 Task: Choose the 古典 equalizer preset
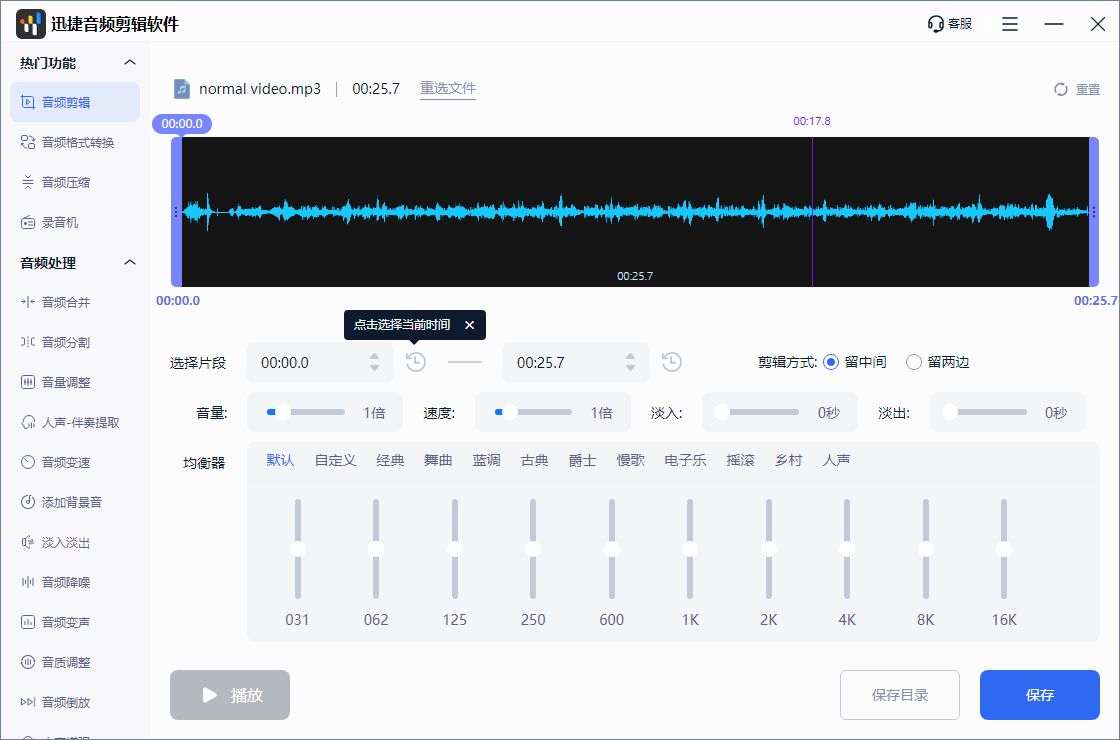[x=534, y=460]
